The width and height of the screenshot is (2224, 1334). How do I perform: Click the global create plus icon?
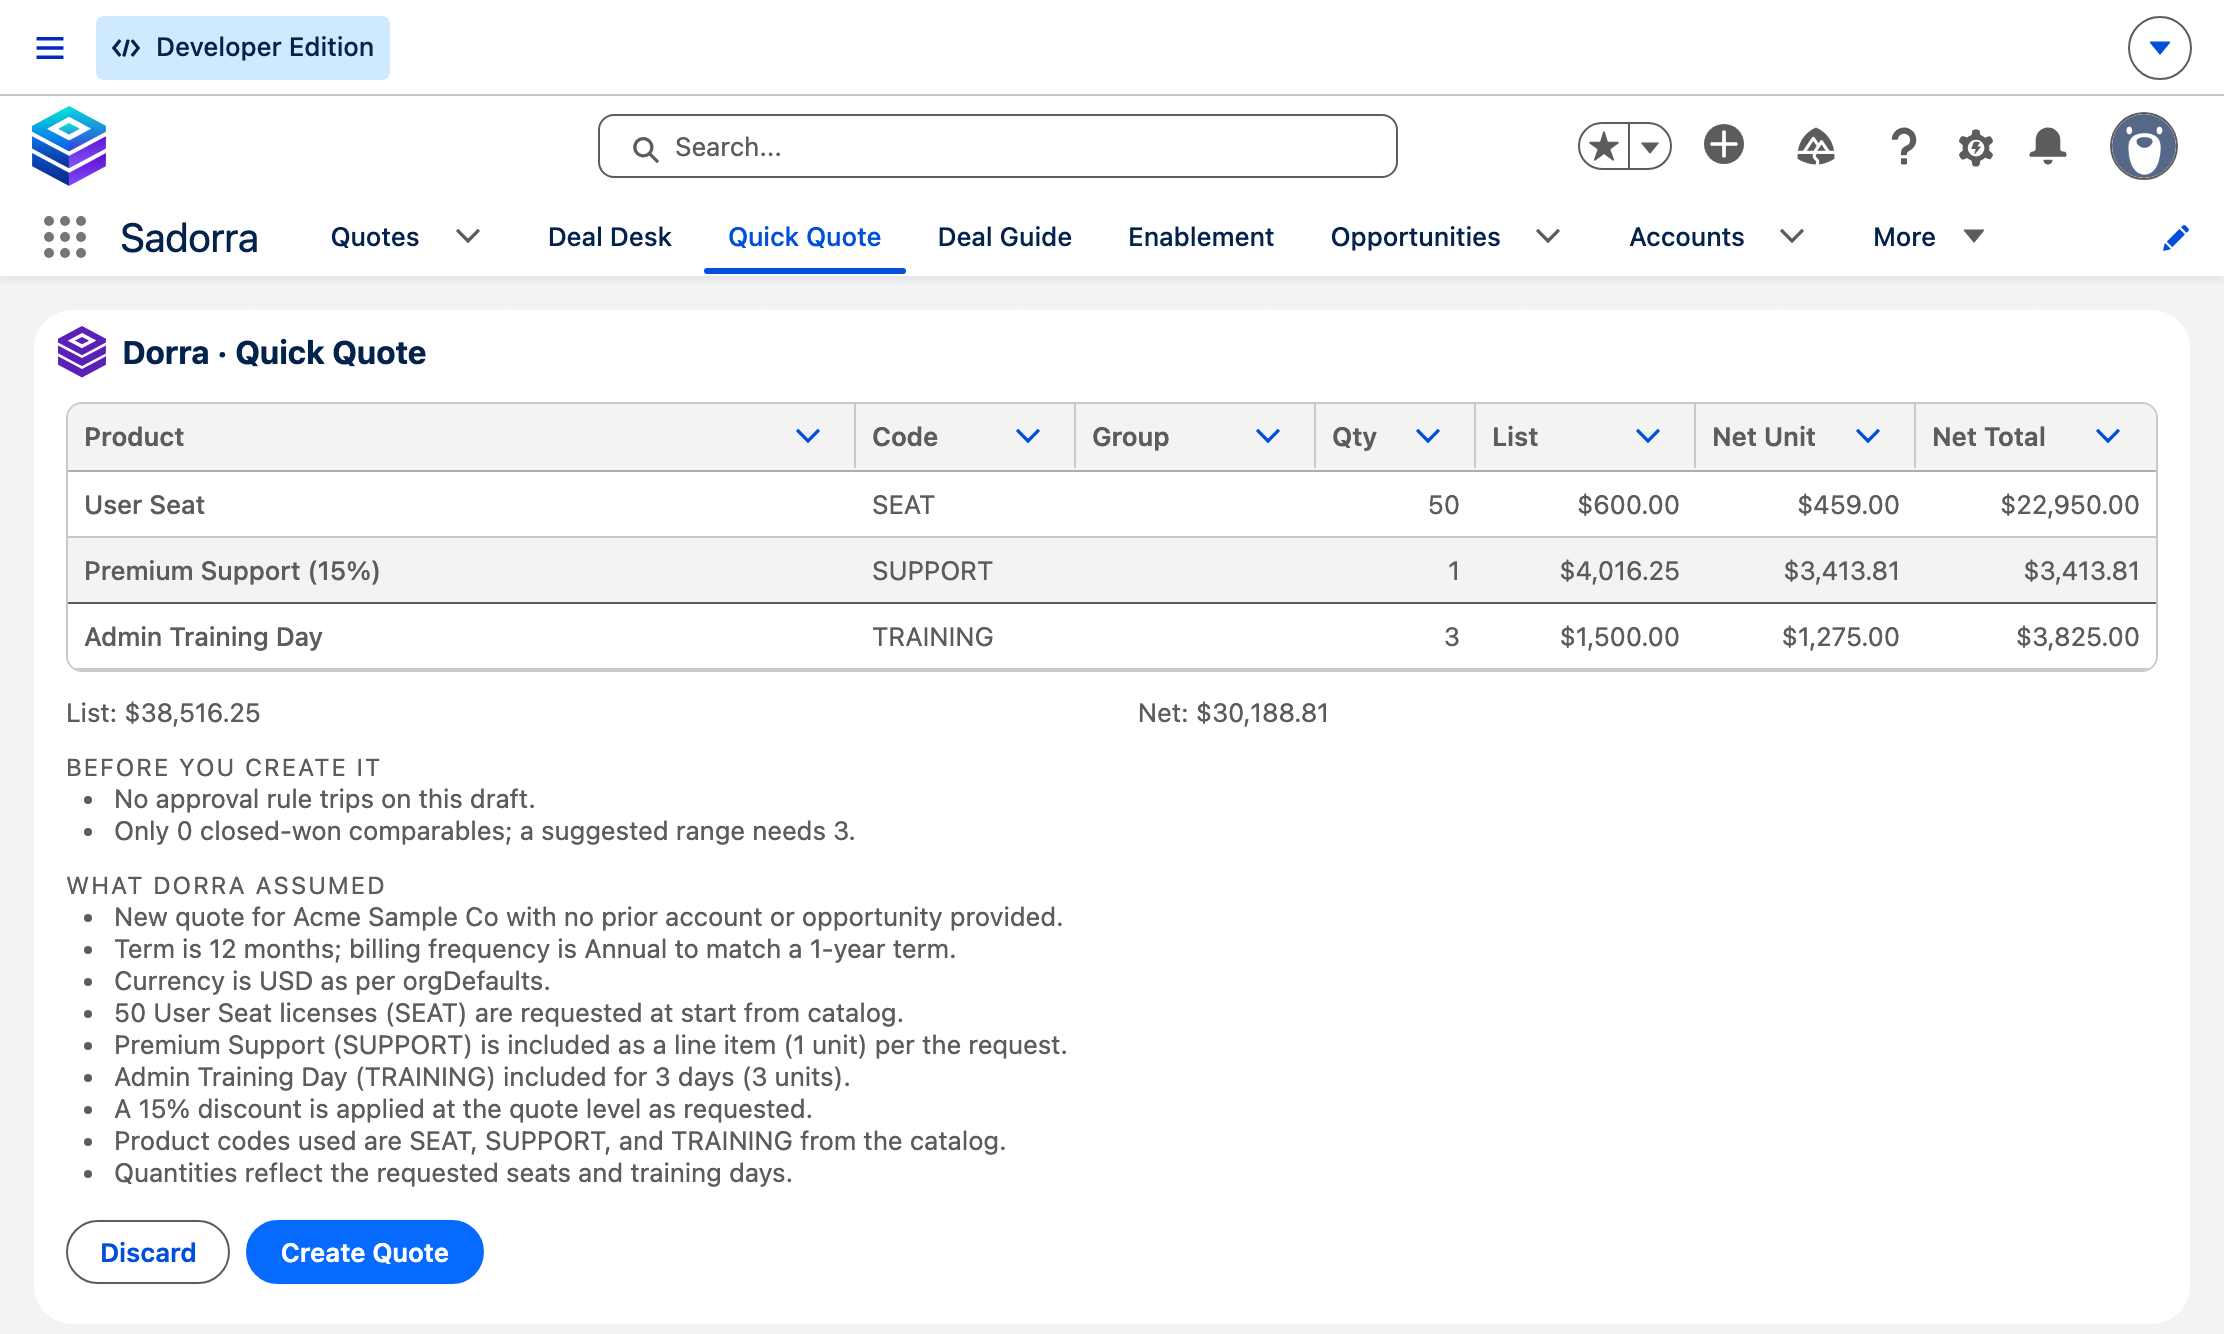[x=1724, y=145]
